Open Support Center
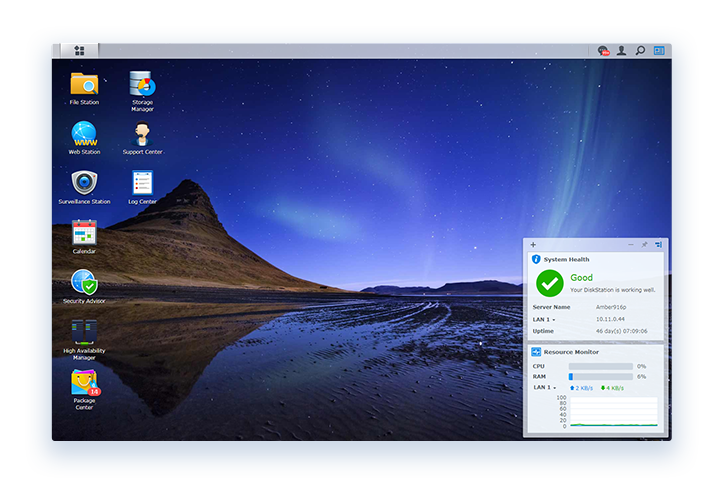The width and height of the screenshot is (724, 491). coord(142,134)
